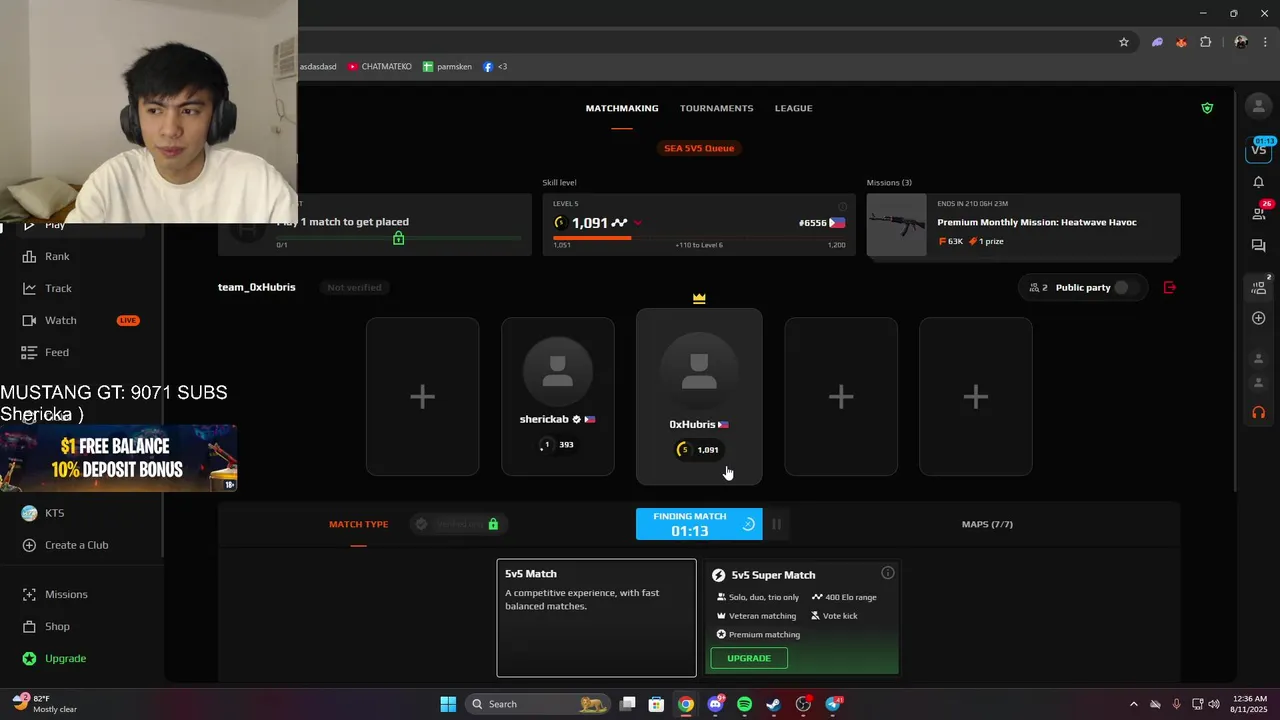Open the party members icon

tap(1258, 288)
